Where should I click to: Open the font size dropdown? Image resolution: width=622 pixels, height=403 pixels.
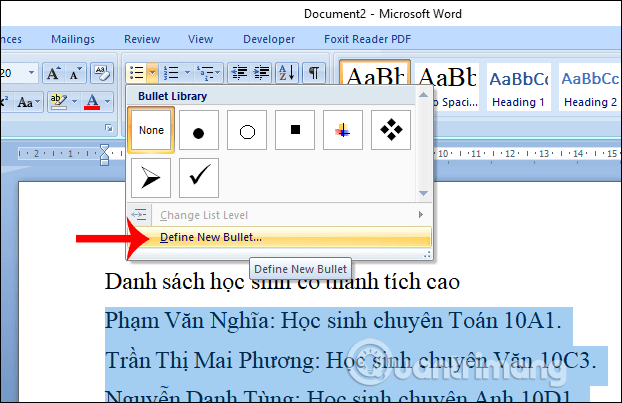[x=31, y=73]
